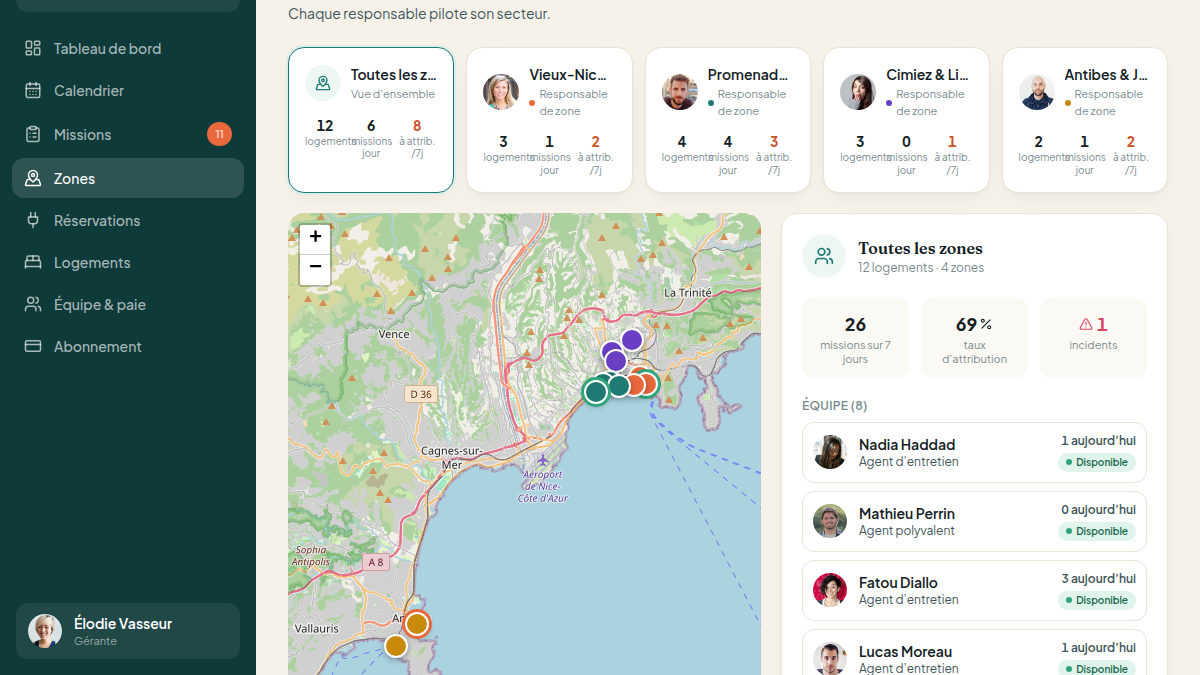
Task: Click the '69 % taux d'attribution' tile
Action: pos(974,338)
